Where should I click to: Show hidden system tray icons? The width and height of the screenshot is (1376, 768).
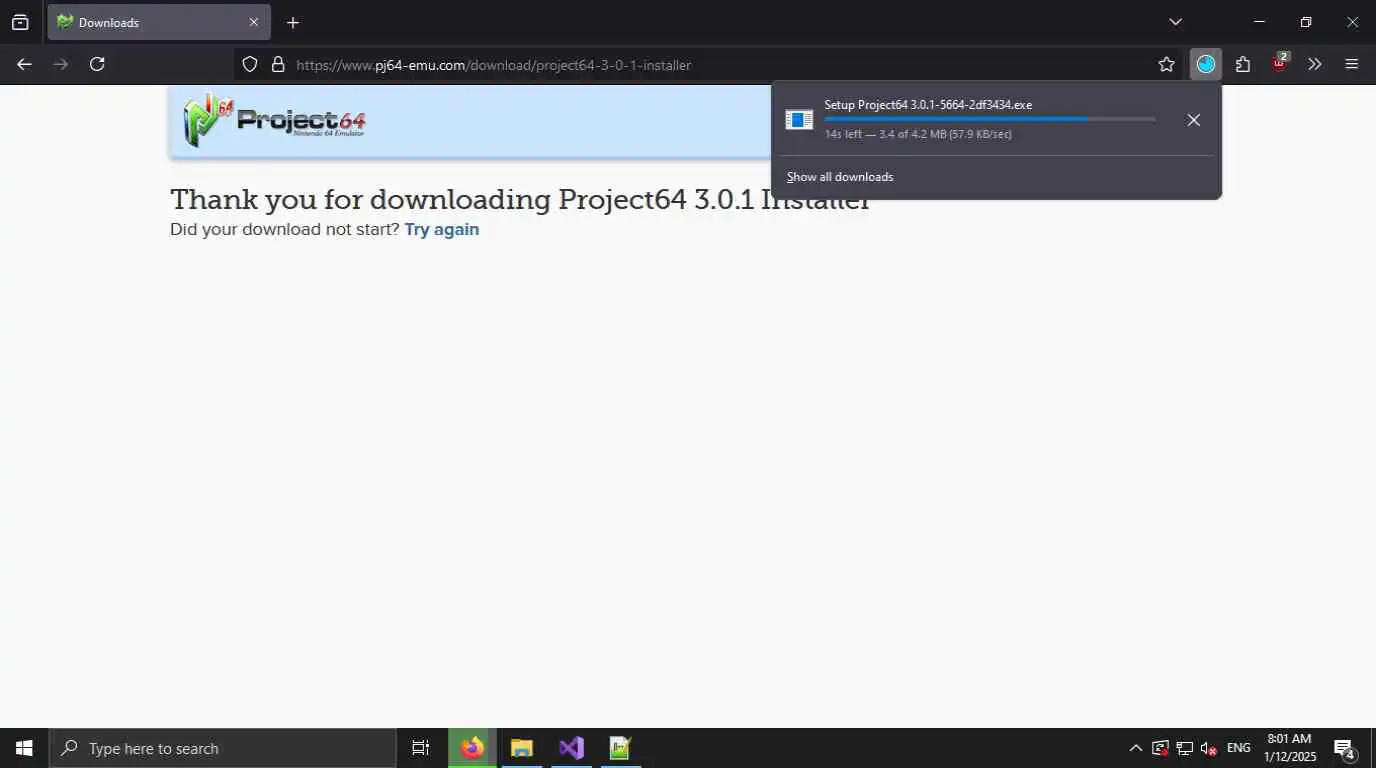pyautogui.click(x=1135, y=748)
